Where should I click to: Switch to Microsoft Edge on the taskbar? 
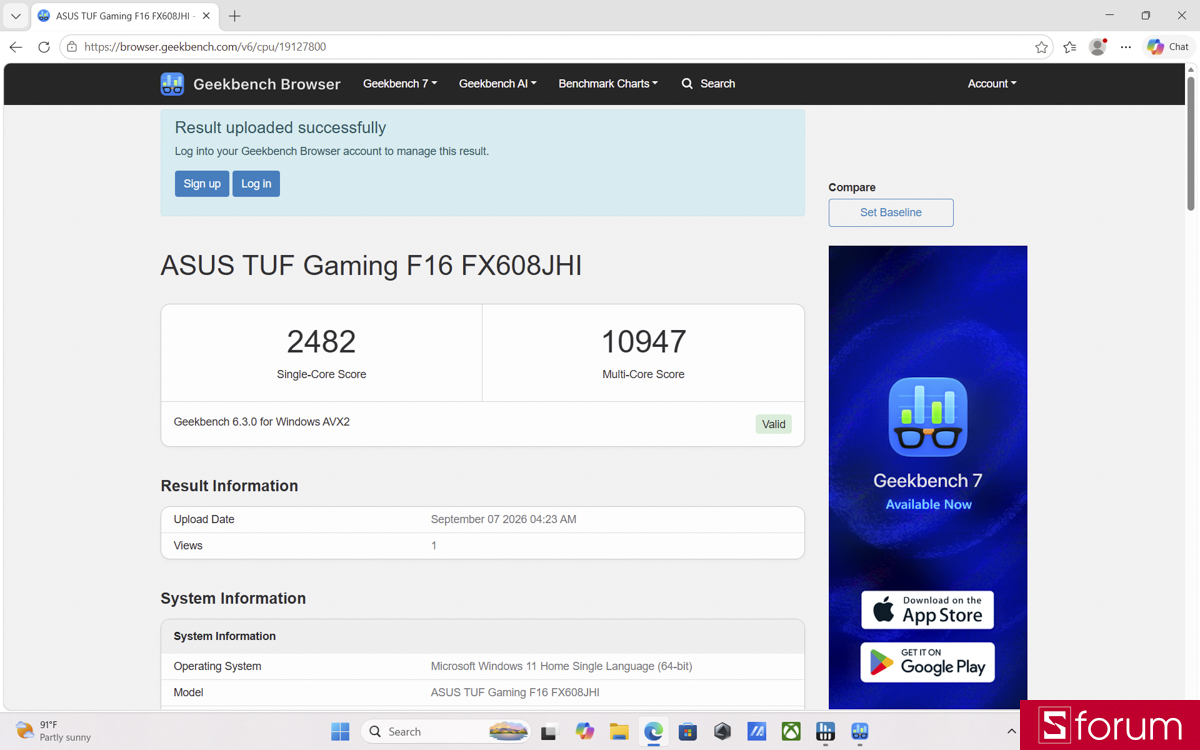[654, 732]
